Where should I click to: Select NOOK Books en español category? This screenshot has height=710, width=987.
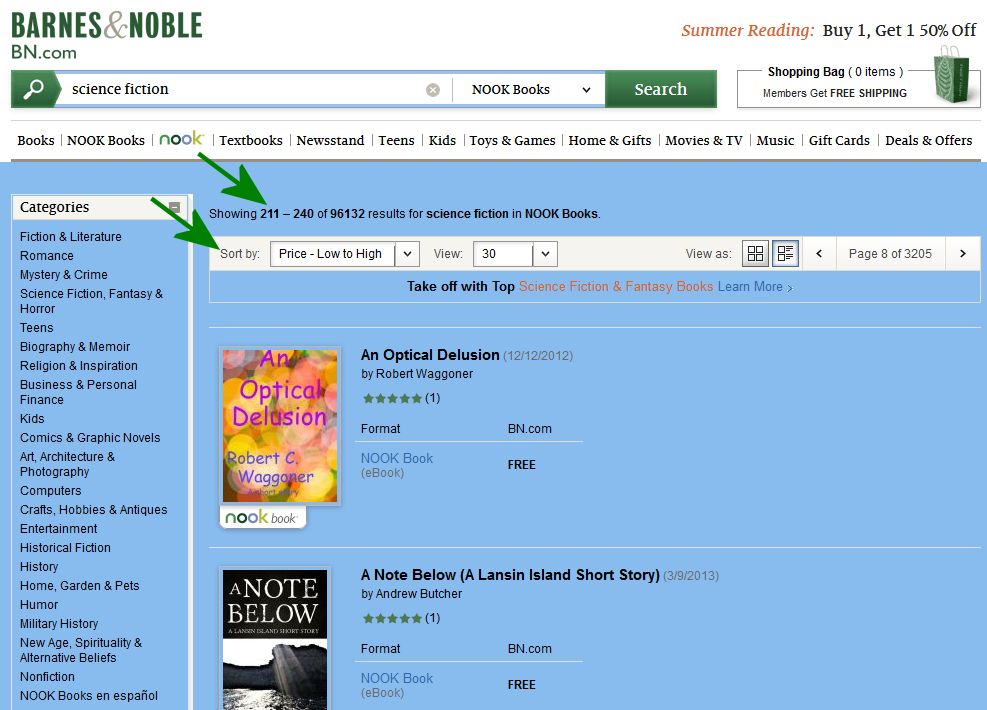(x=89, y=696)
